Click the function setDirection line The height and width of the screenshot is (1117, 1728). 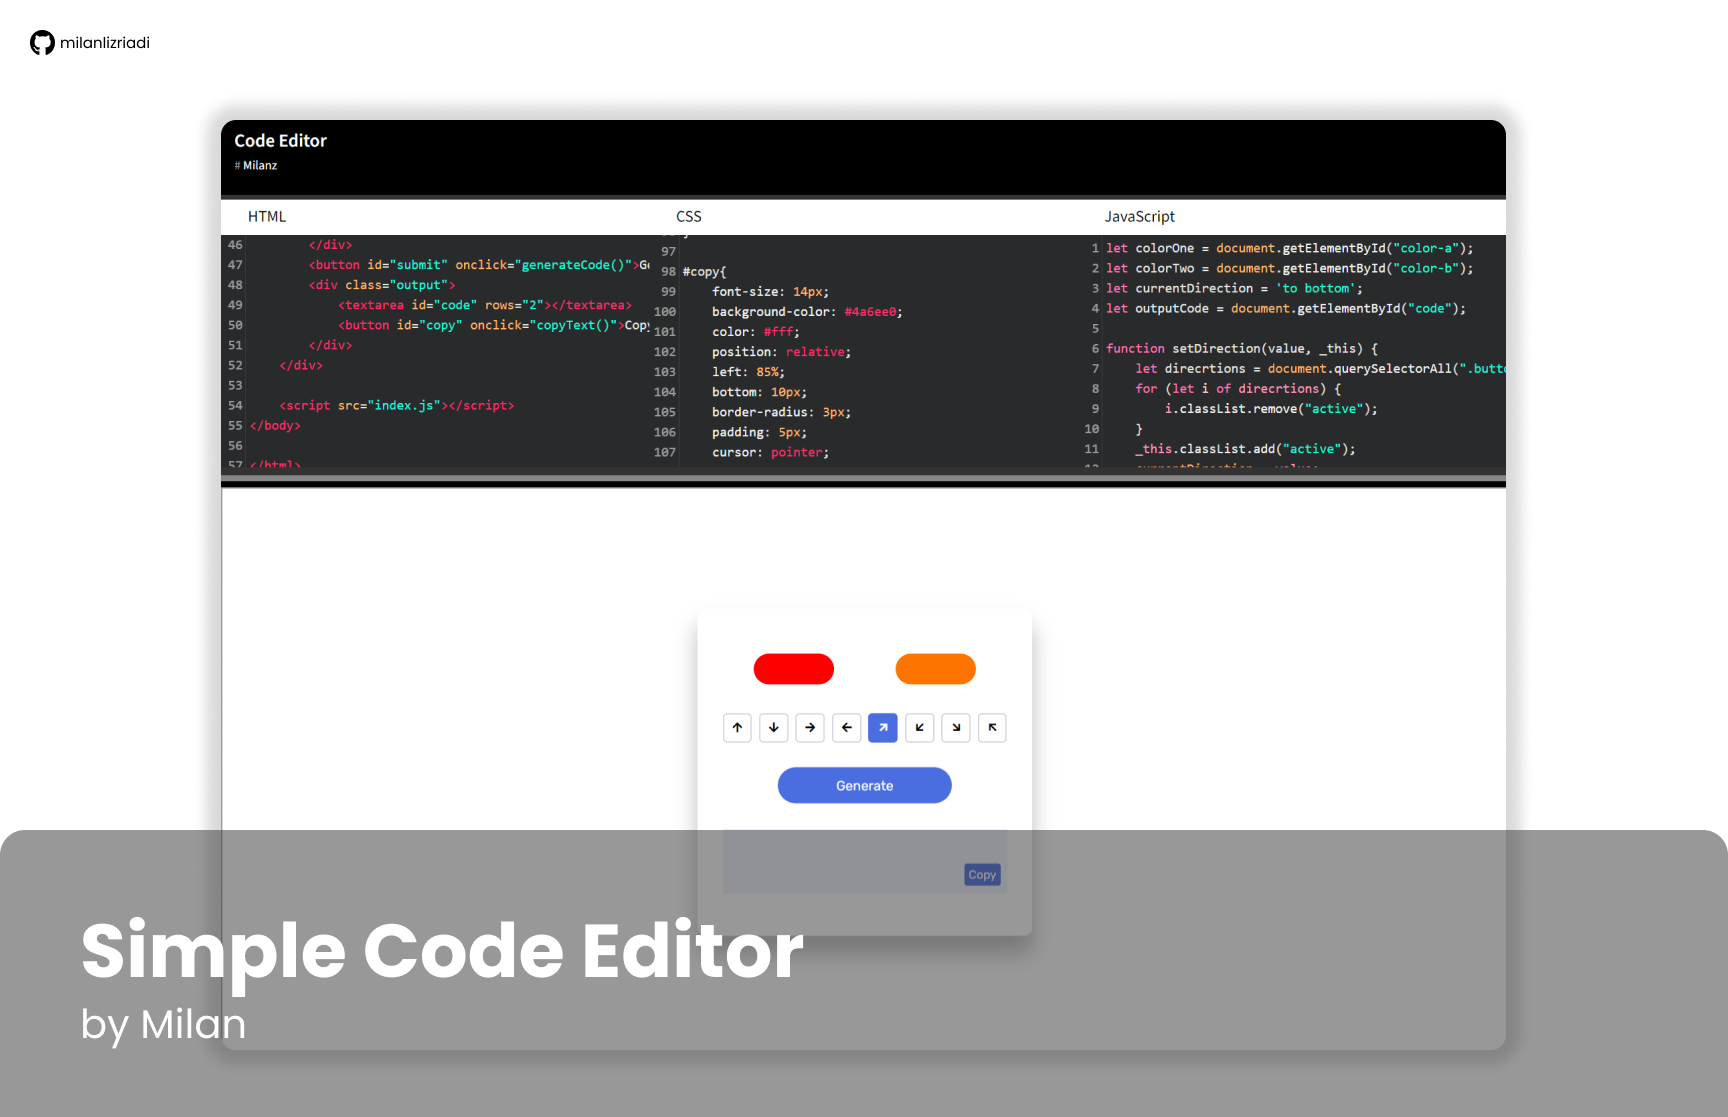point(1242,348)
